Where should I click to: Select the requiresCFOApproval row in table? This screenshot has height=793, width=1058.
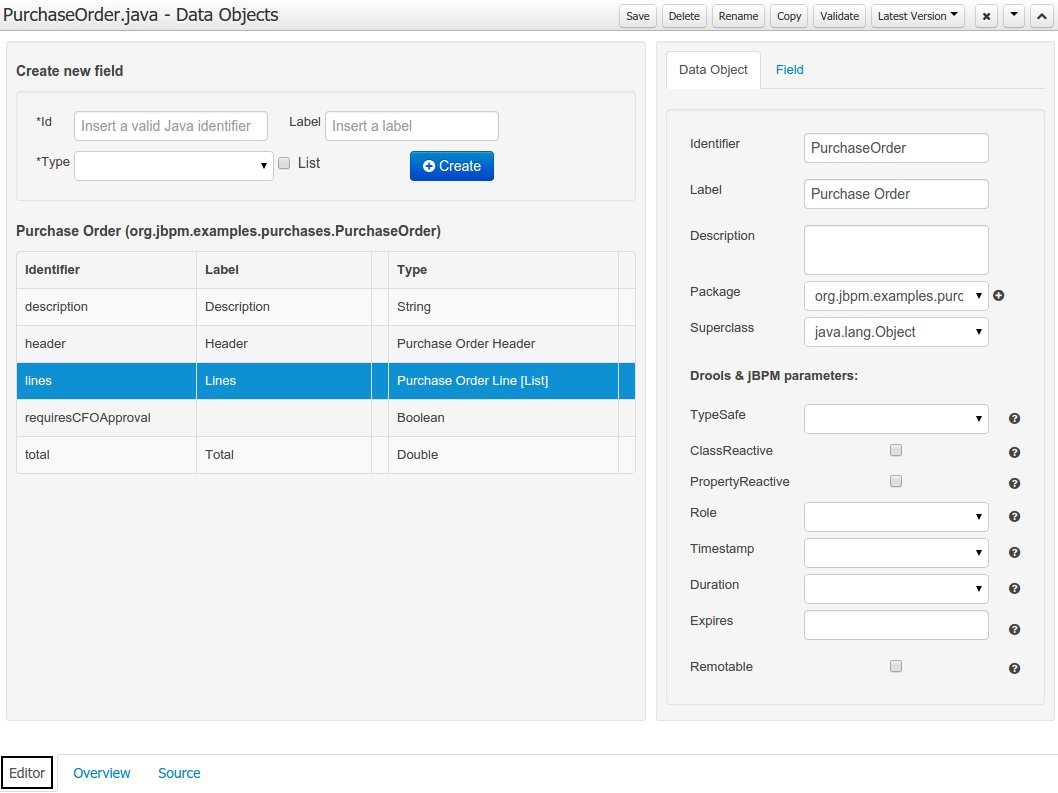pyautogui.click(x=88, y=418)
